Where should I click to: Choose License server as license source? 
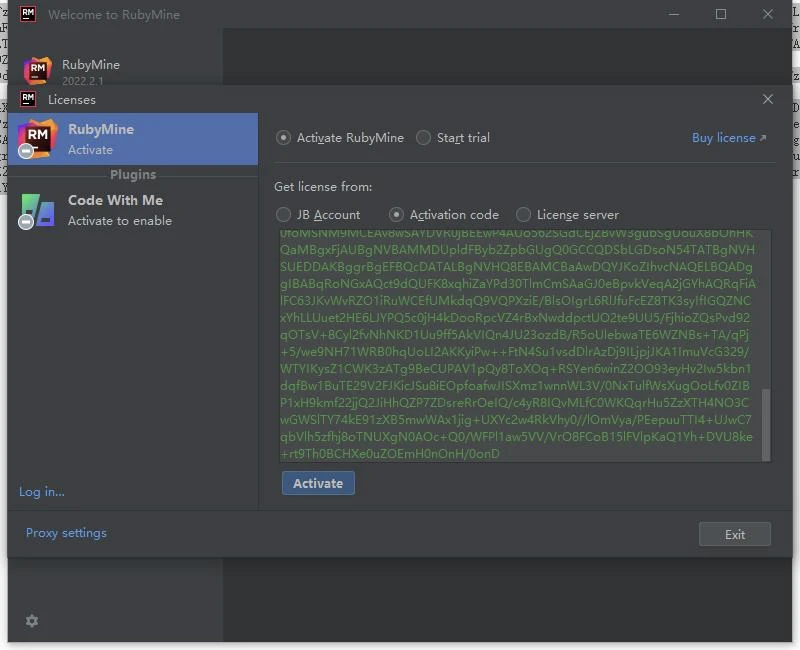pyautogui.click(x=524, y=214)
